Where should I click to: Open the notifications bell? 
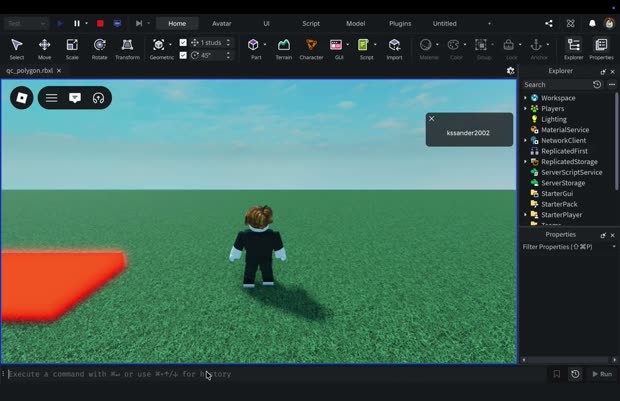tap(592, 23)
